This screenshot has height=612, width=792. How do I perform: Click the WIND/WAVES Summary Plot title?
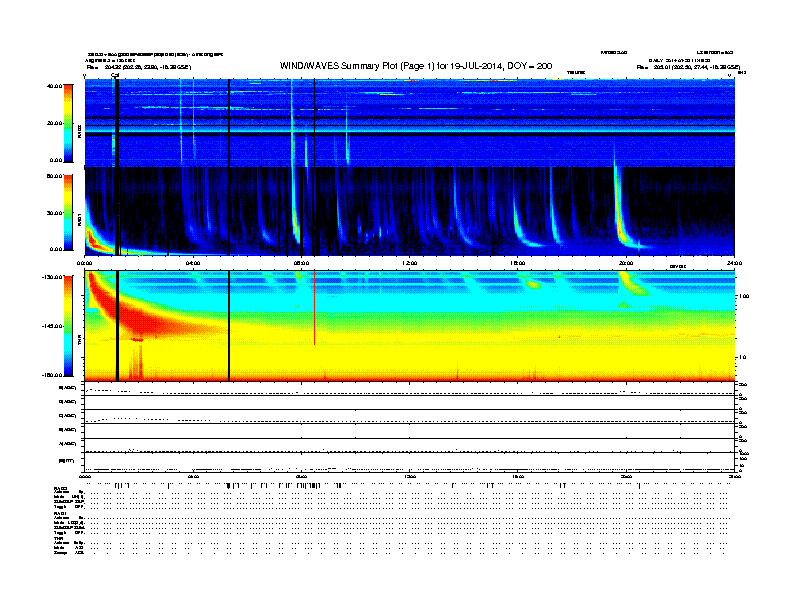(x=416, y=66)
